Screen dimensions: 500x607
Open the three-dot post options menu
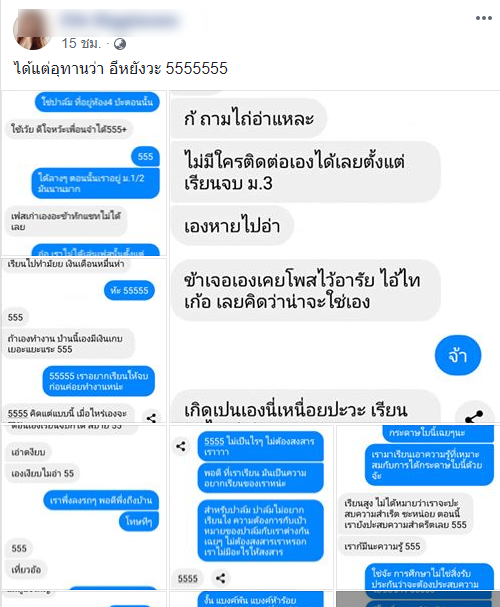(x=484, y=18)
